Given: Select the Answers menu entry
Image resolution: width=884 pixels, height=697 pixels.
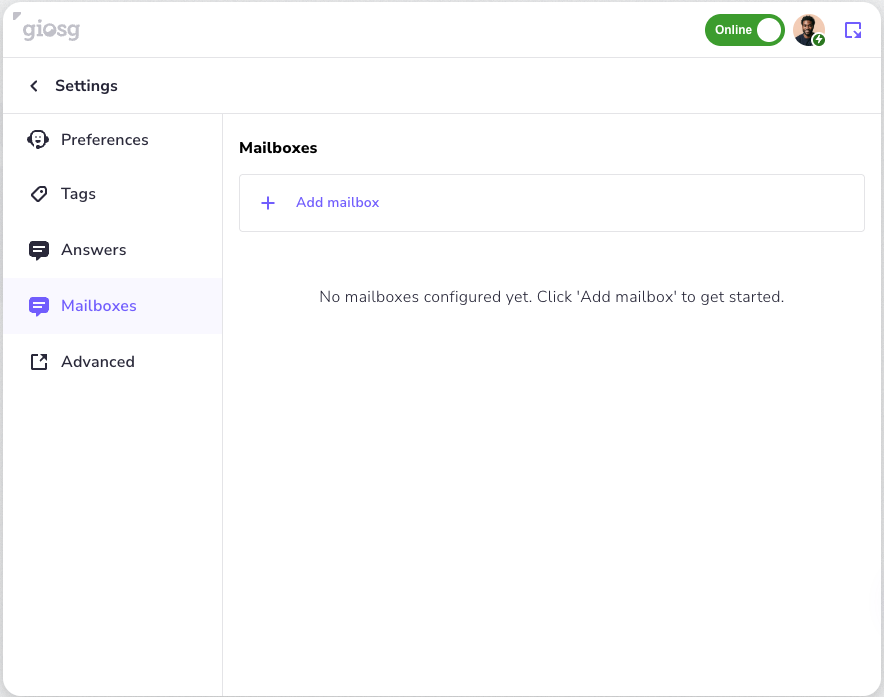Looking at the screenshot, I should point(94,249).
